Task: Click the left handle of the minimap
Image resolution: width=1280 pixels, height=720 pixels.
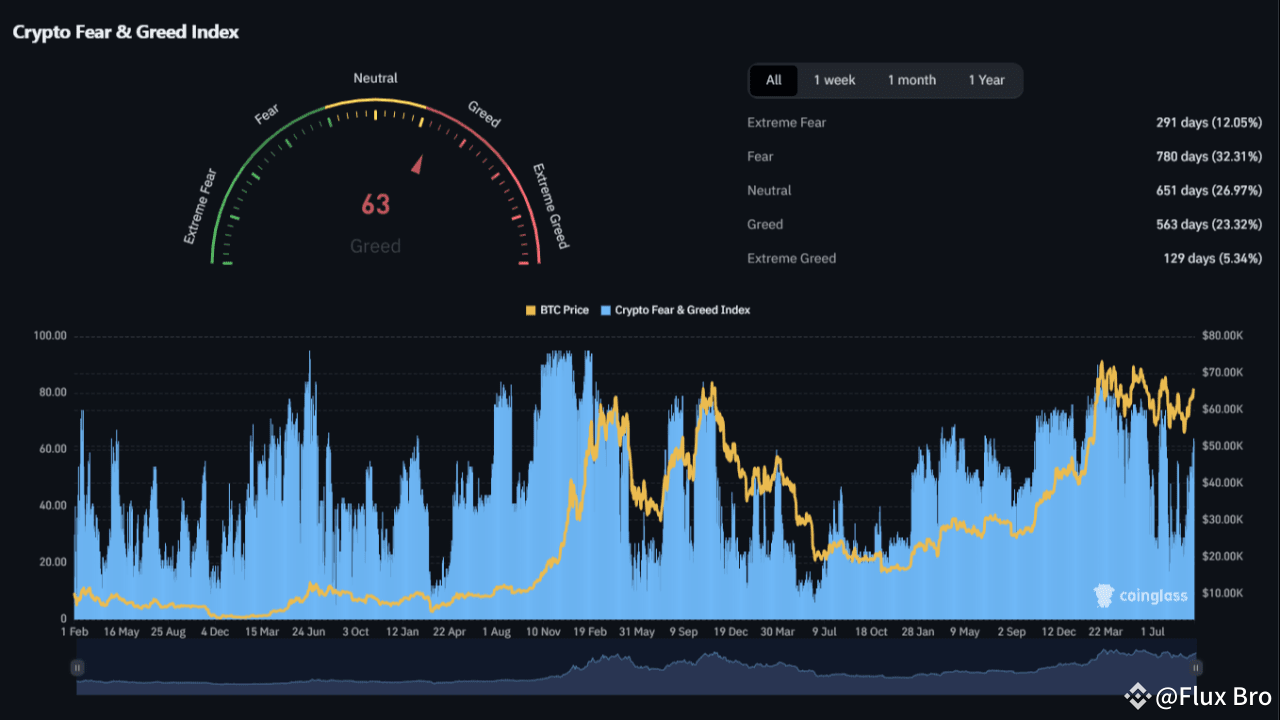Action: click(x=77, y=667)
